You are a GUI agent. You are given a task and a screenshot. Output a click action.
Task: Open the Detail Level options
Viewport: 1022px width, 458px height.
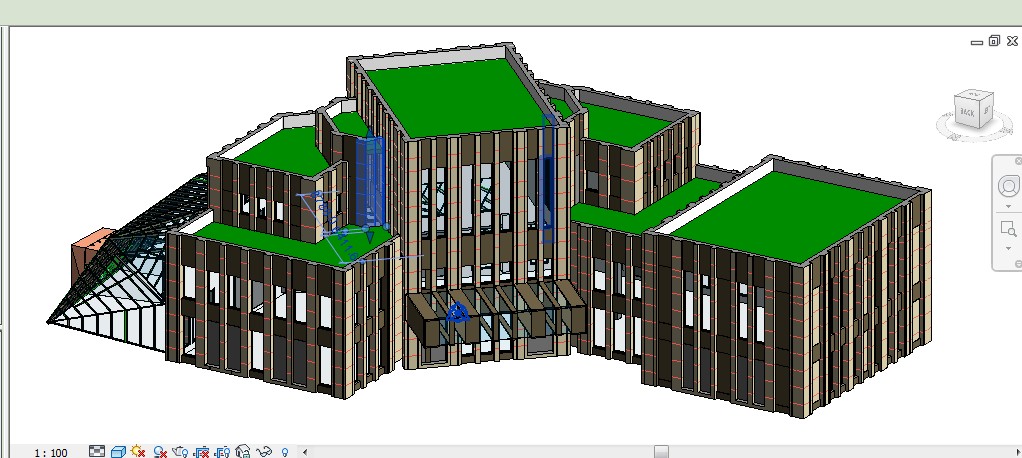click(96, 451)
